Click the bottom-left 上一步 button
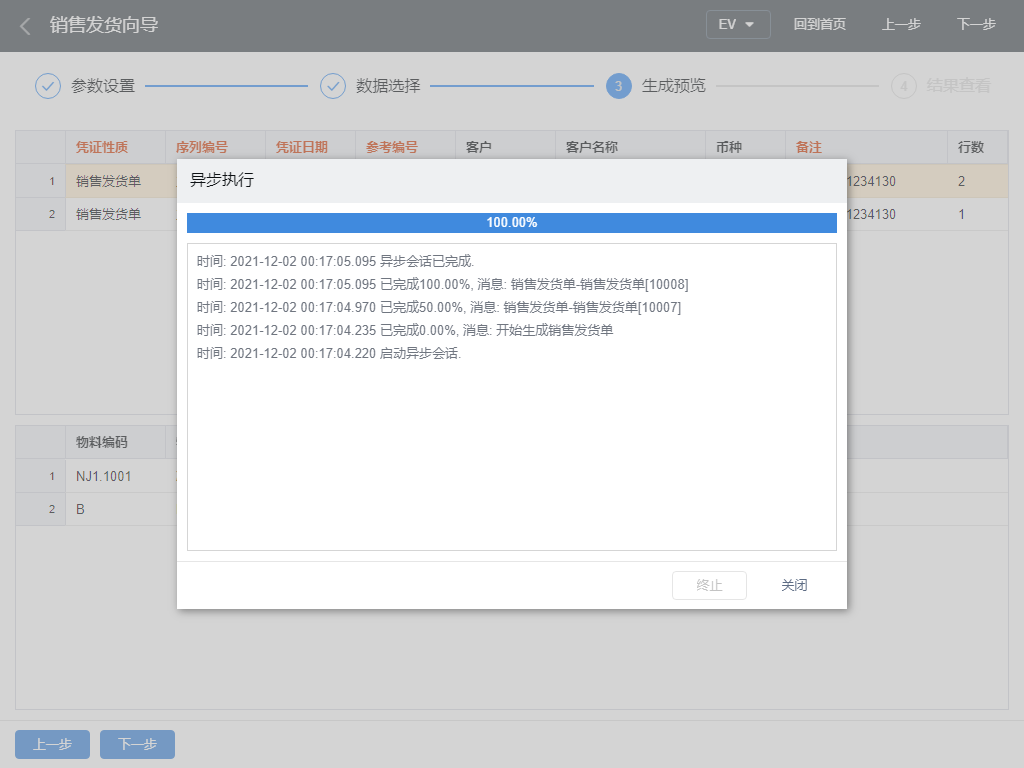Viewport: 1024px width, 768px height. (x=52, y=744)
